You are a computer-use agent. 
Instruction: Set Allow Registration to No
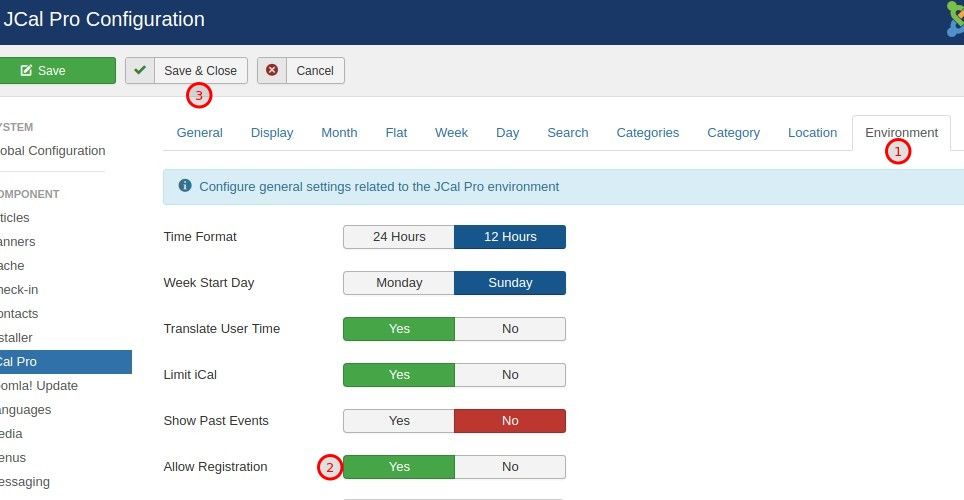pos(510,467)
